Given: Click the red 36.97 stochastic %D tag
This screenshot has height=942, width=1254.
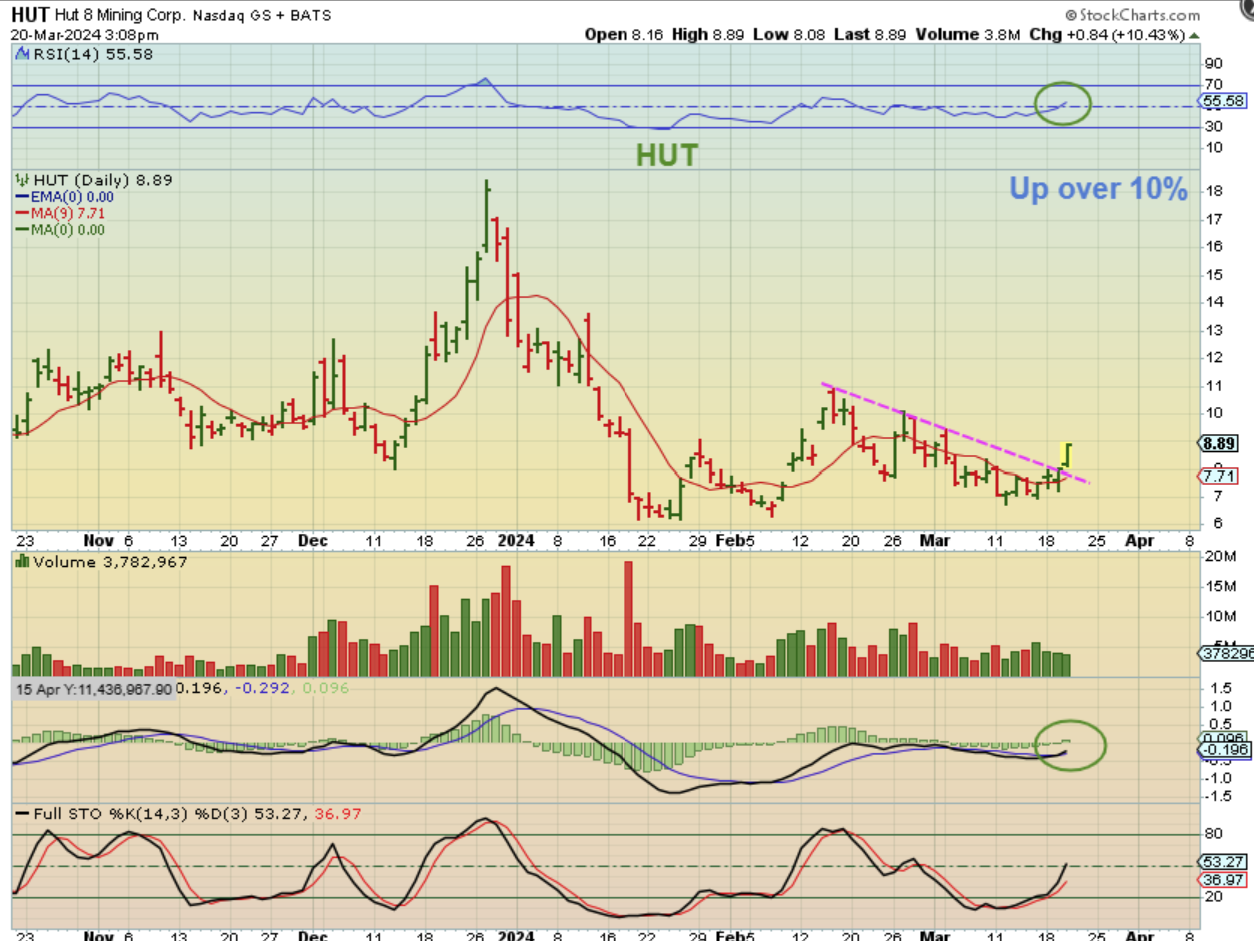Looking at the screenshot, I should coord(1222,879).
